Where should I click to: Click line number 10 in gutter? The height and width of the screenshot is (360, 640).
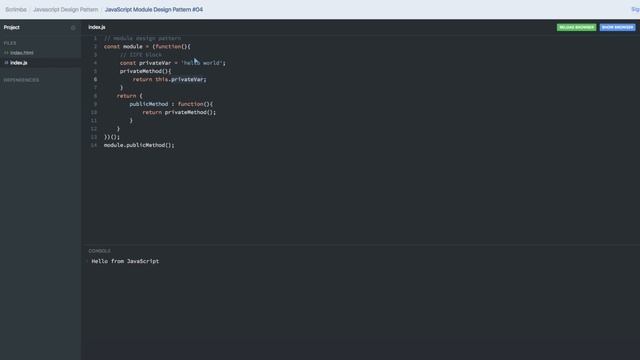click(94, 112)
